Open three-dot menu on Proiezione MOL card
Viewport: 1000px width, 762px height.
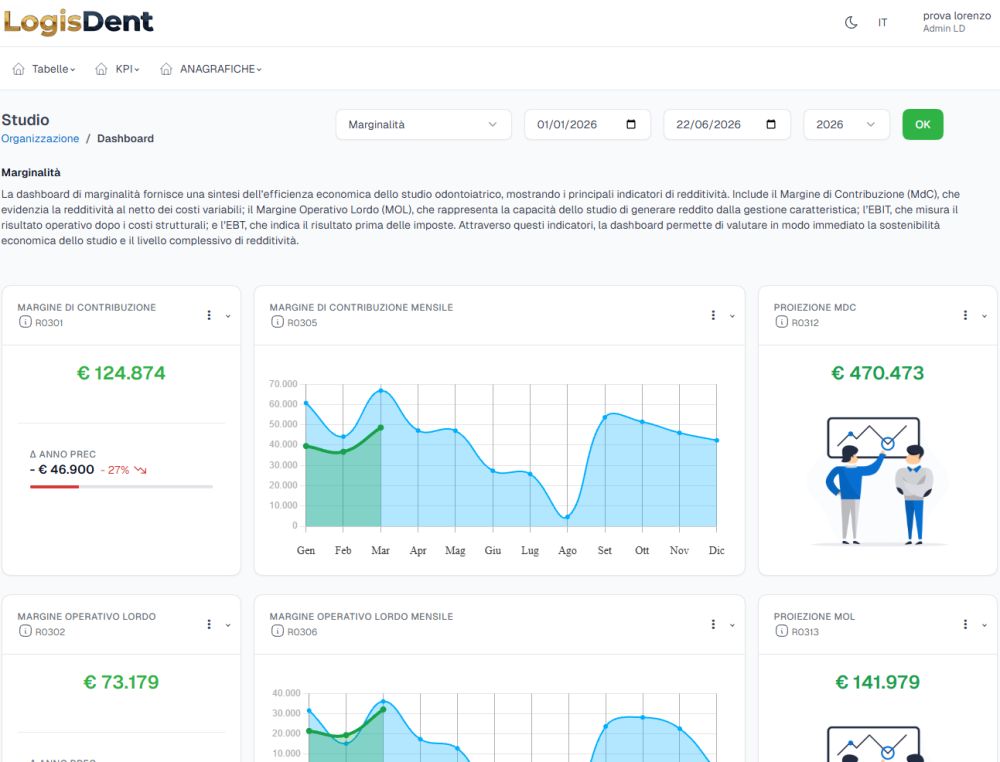[x=965, y=624]
